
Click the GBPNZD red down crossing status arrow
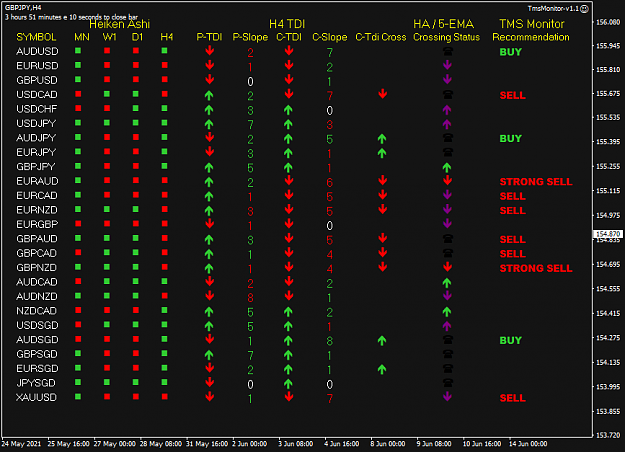pyautogui.click(x=448, y=267)
